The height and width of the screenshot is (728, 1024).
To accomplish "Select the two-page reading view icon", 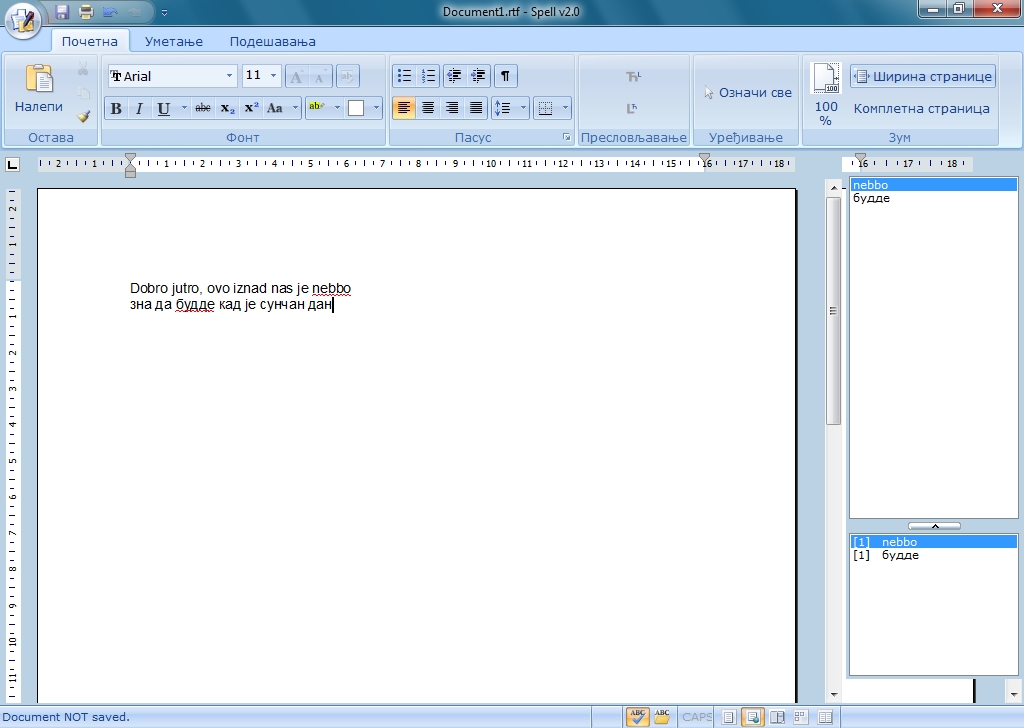I will [x=777, y=718].
